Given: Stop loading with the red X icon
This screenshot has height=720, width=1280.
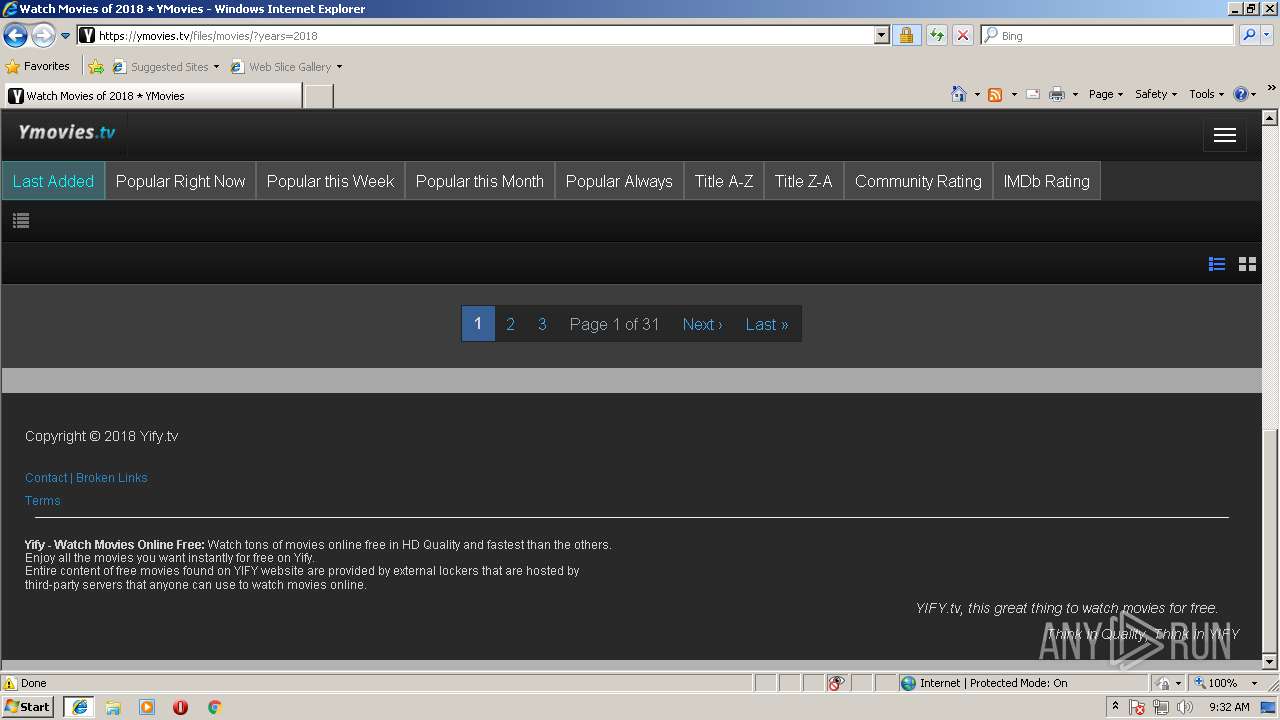Looking at the screenshot, I should click(962, 35).
